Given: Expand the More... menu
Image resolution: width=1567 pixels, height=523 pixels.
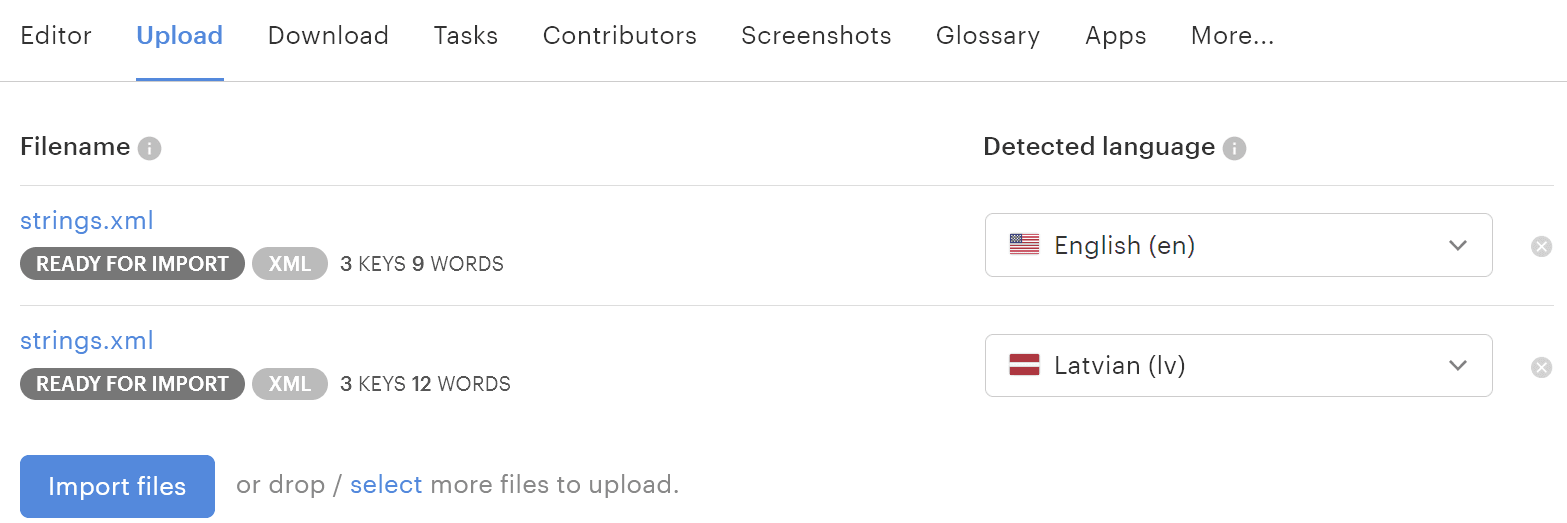Looking at the screenshot, I should pos(1232,36).
